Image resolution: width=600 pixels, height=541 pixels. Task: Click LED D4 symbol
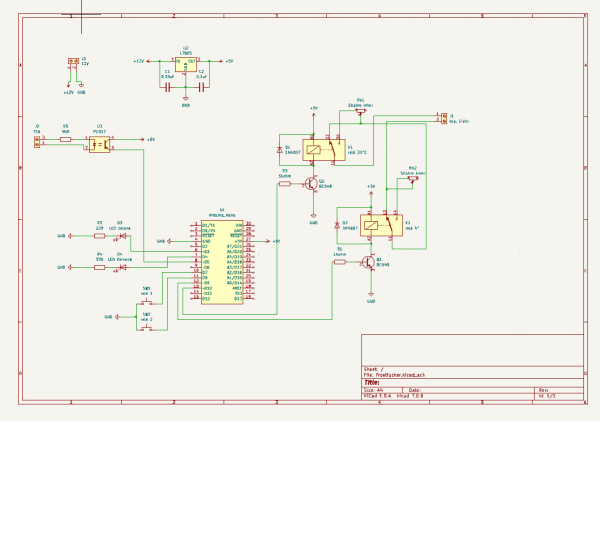[x=122, y=267]
